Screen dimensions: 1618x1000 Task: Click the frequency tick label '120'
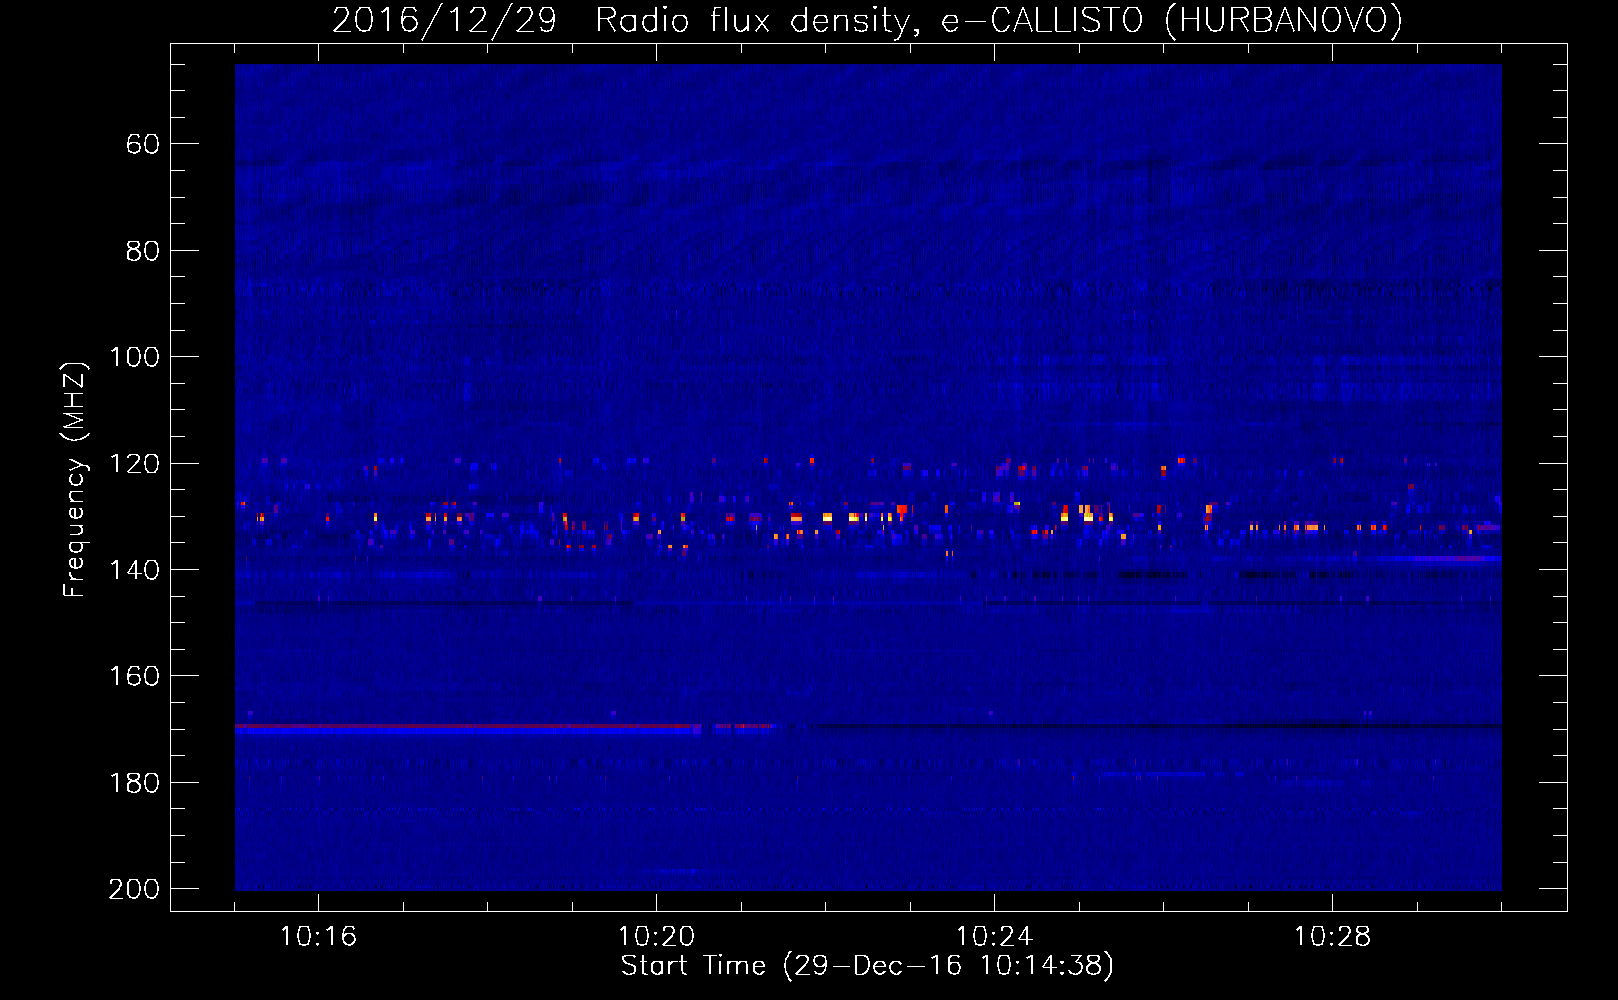(x=134, y=464)
